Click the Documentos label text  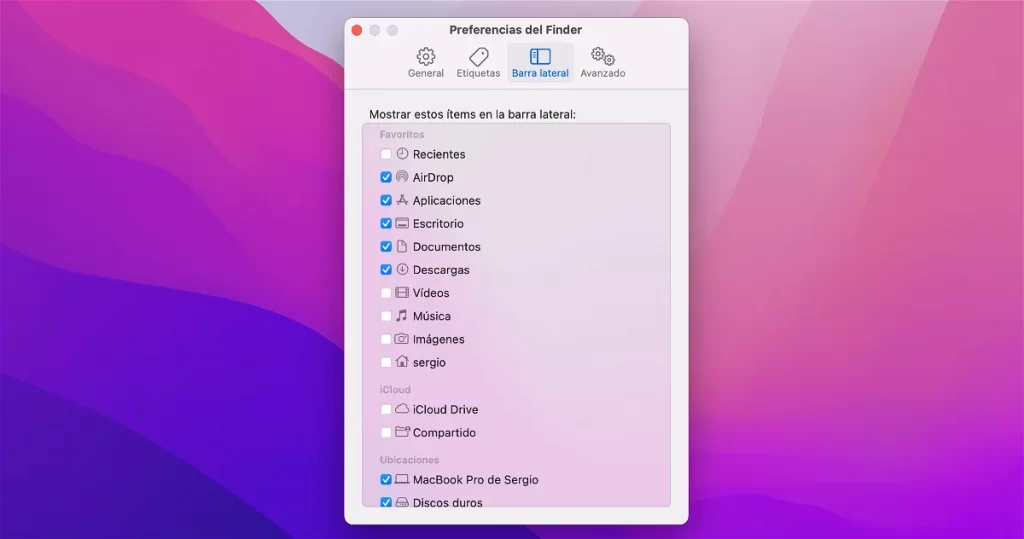tap(447, 246)
